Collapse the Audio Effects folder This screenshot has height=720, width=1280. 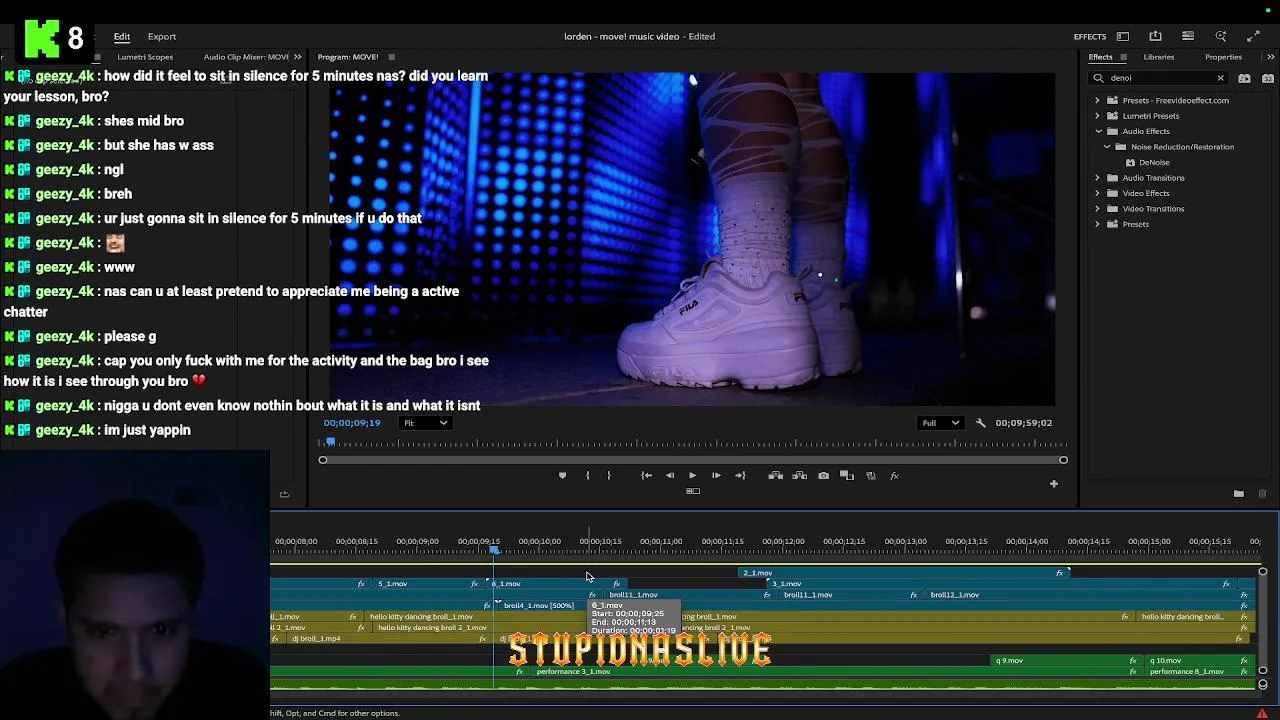[x=1097, y=132]
